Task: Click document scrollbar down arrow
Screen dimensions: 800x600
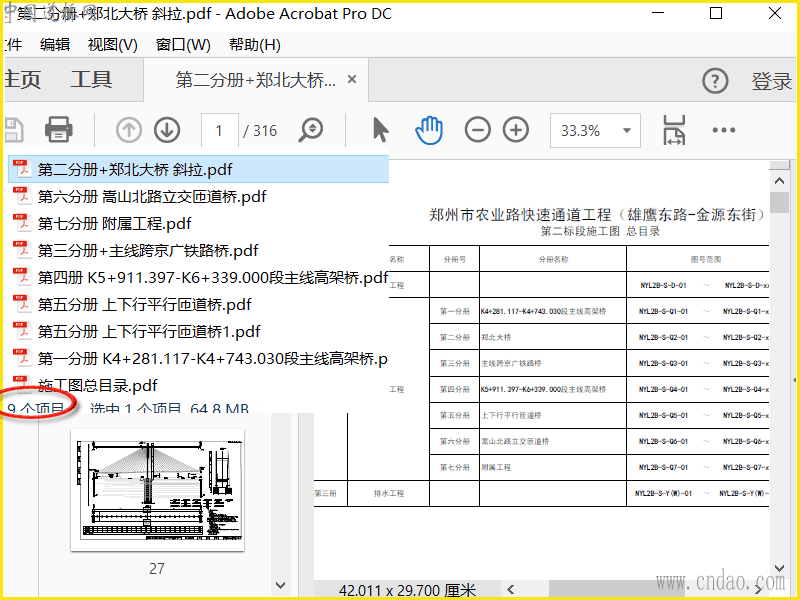Action: click(779, 567)
